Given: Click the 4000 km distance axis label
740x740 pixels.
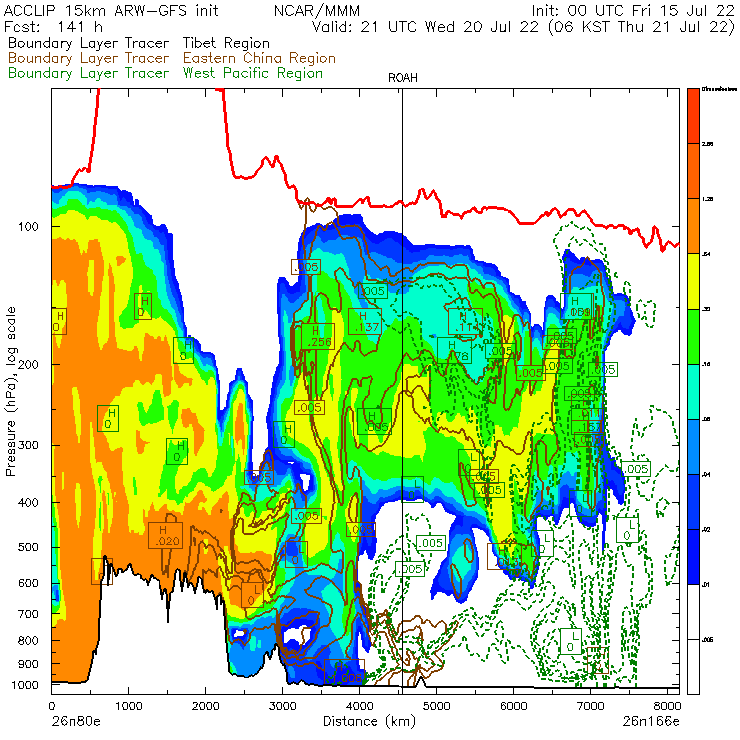Looking at the screenshot, I should pyautogui.click(x=359, y=706).
